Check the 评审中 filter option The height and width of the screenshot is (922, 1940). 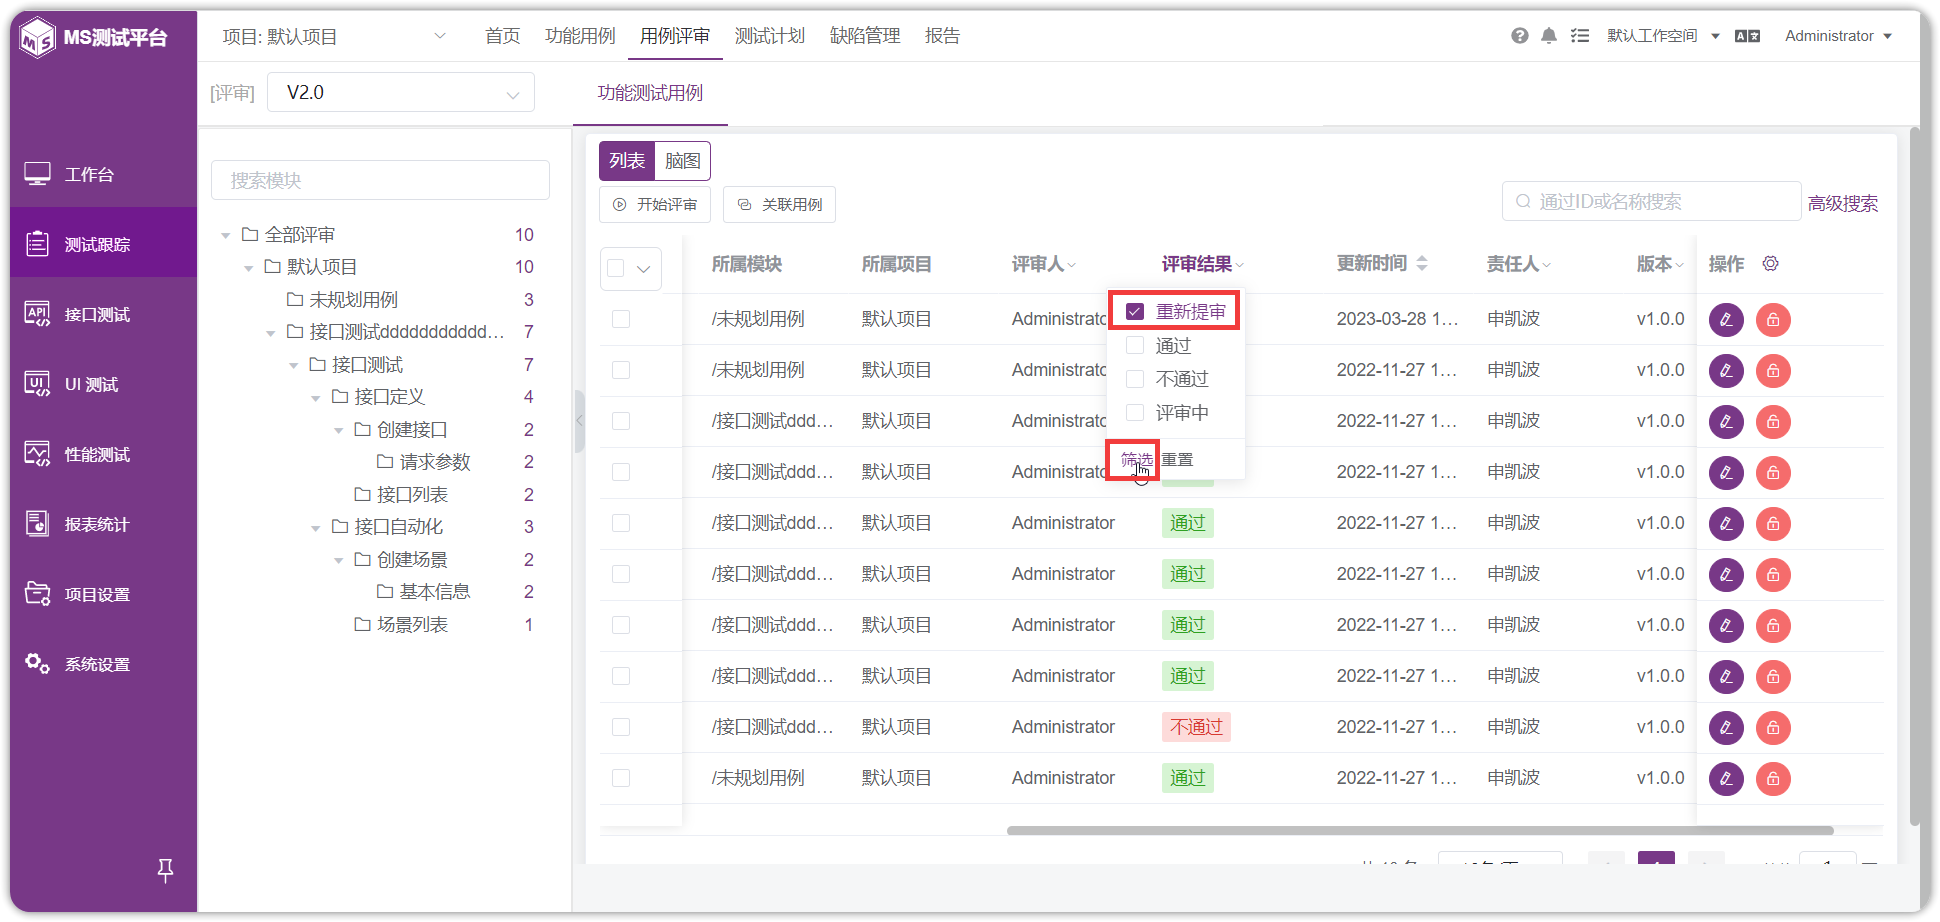coord(1135,413)
